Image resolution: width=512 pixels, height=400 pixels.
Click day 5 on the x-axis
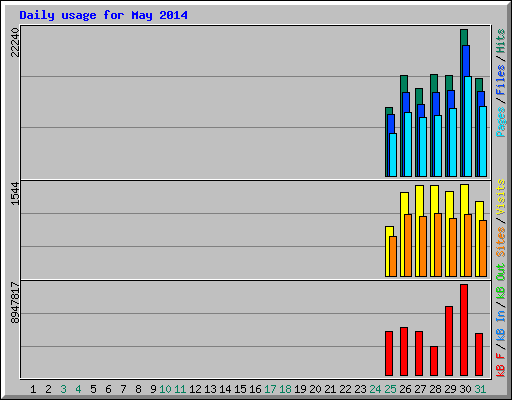tap(93, 389)
